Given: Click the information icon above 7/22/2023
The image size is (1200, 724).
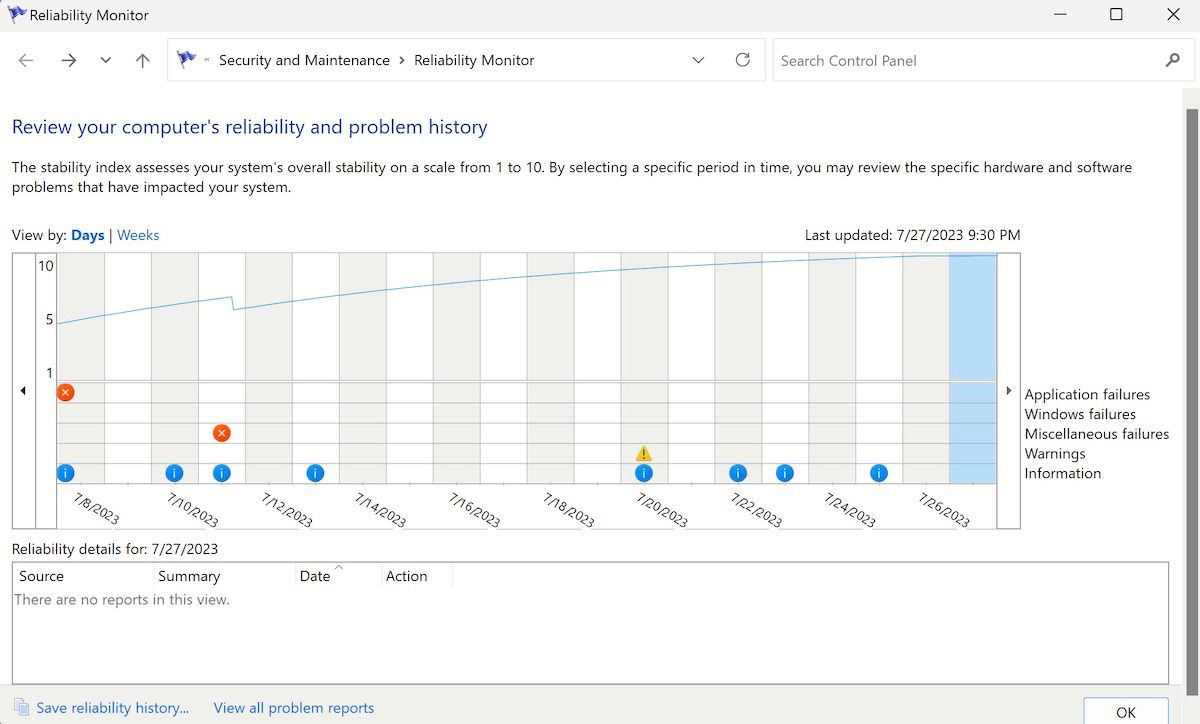Looking at the screenshot, I should pyautogui.click(x=738, y=473).
